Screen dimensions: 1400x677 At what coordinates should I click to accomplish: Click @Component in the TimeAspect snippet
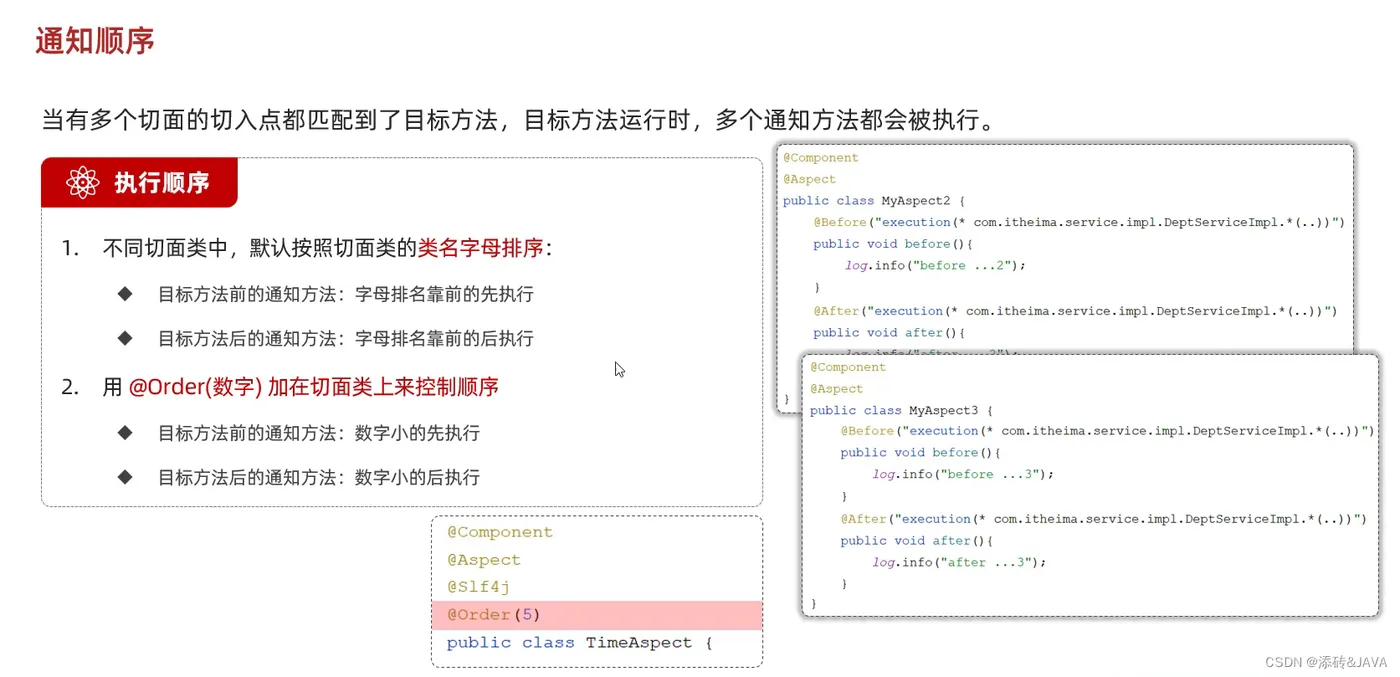click(x=500, y=532)
